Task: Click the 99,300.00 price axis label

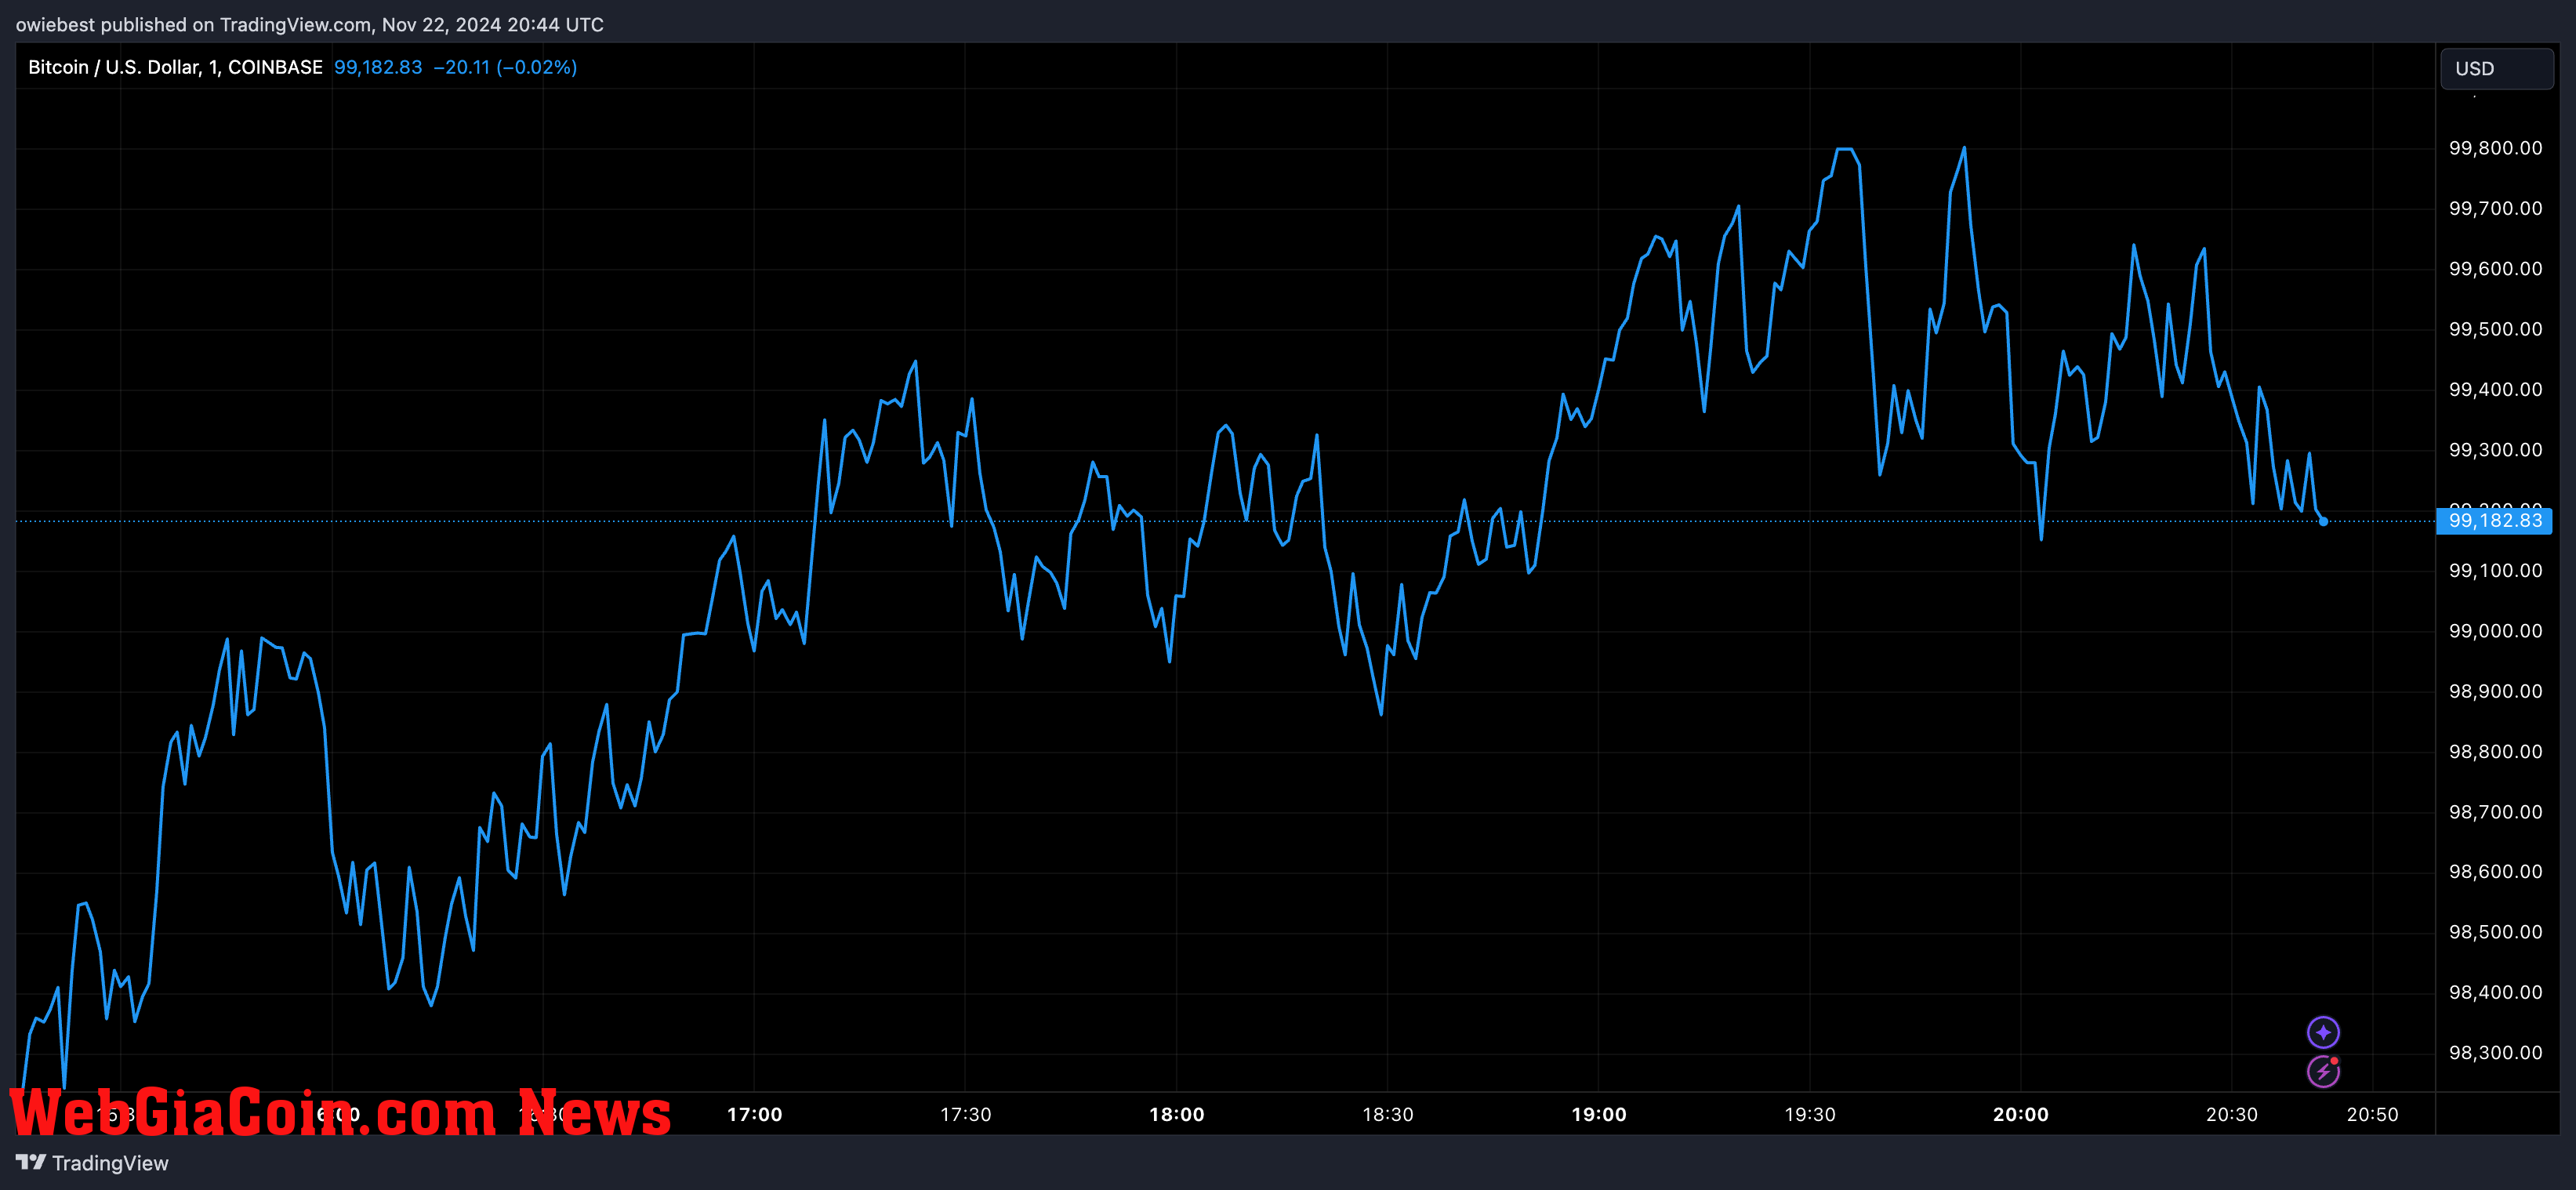Action: [2495, 449]
